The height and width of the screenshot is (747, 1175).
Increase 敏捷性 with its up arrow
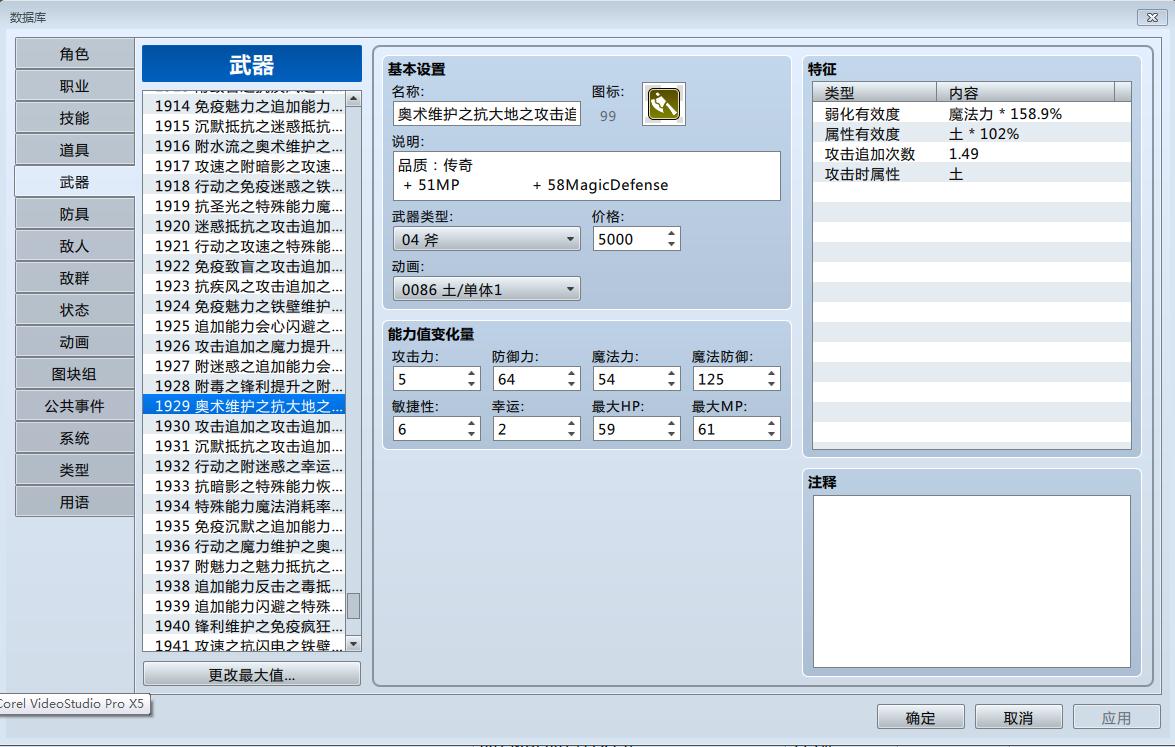[471, 424]
